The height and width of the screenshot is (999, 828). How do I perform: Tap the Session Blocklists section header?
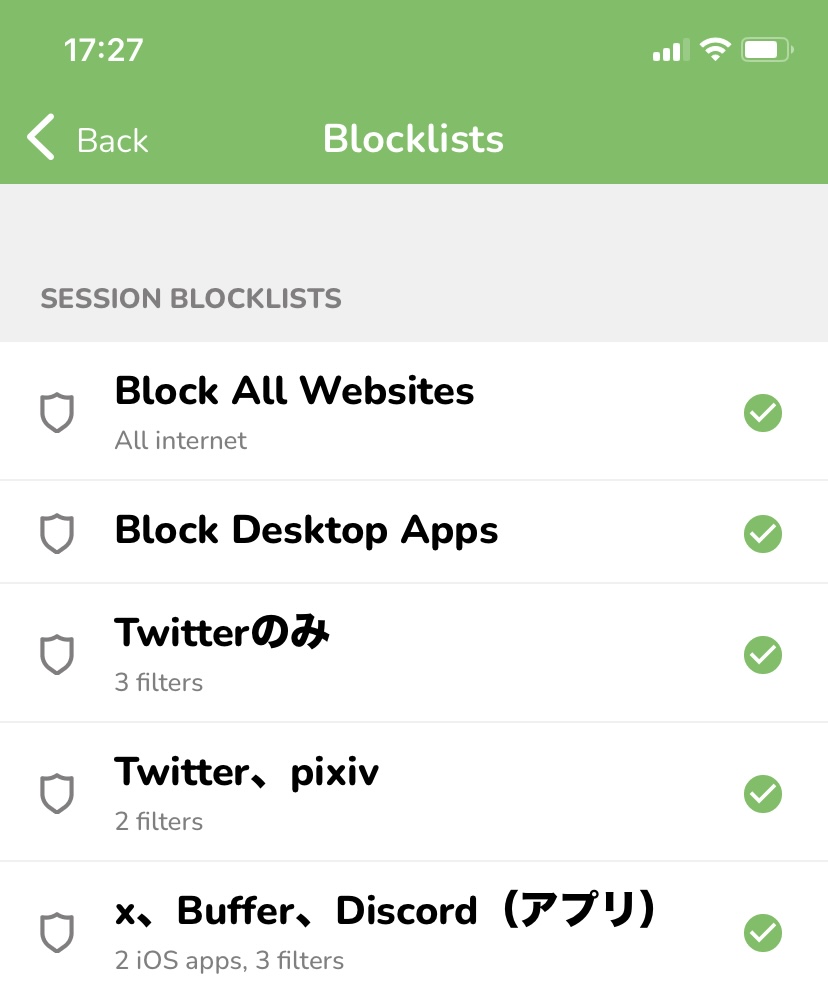(191, 299)
